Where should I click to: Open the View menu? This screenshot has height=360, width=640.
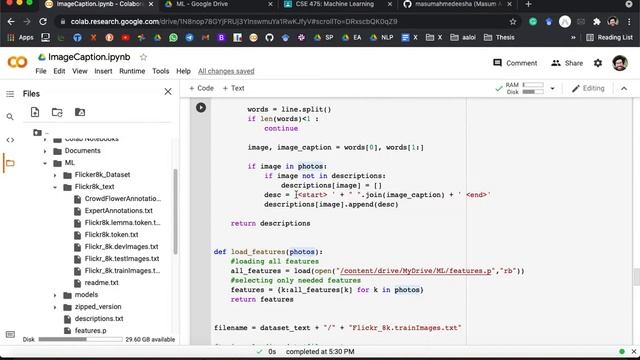point(80,71)
